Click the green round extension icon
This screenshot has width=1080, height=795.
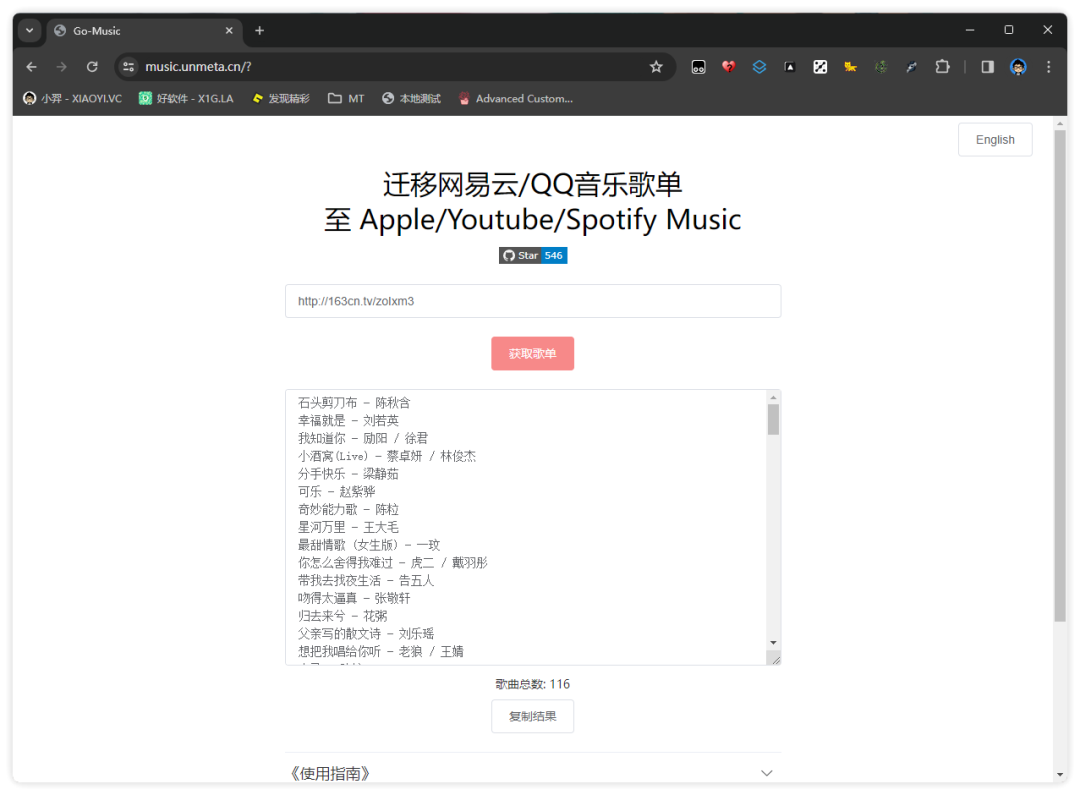tap(881, 67)
